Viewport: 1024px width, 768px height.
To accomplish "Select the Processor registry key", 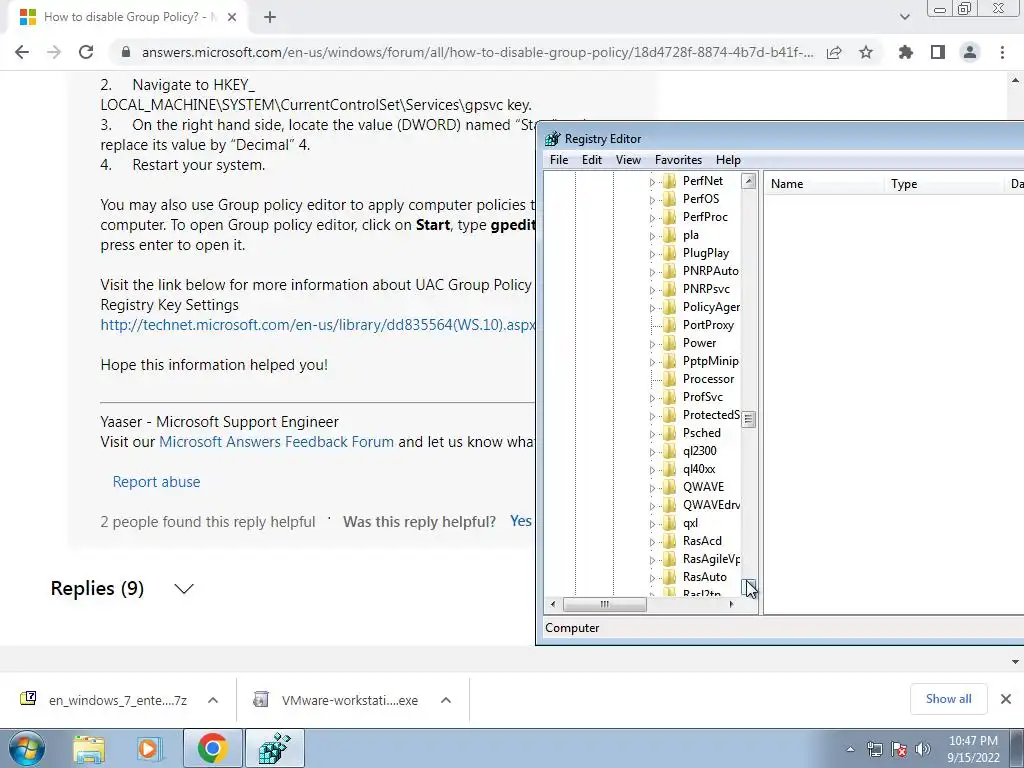I will [x=708, y=379].
